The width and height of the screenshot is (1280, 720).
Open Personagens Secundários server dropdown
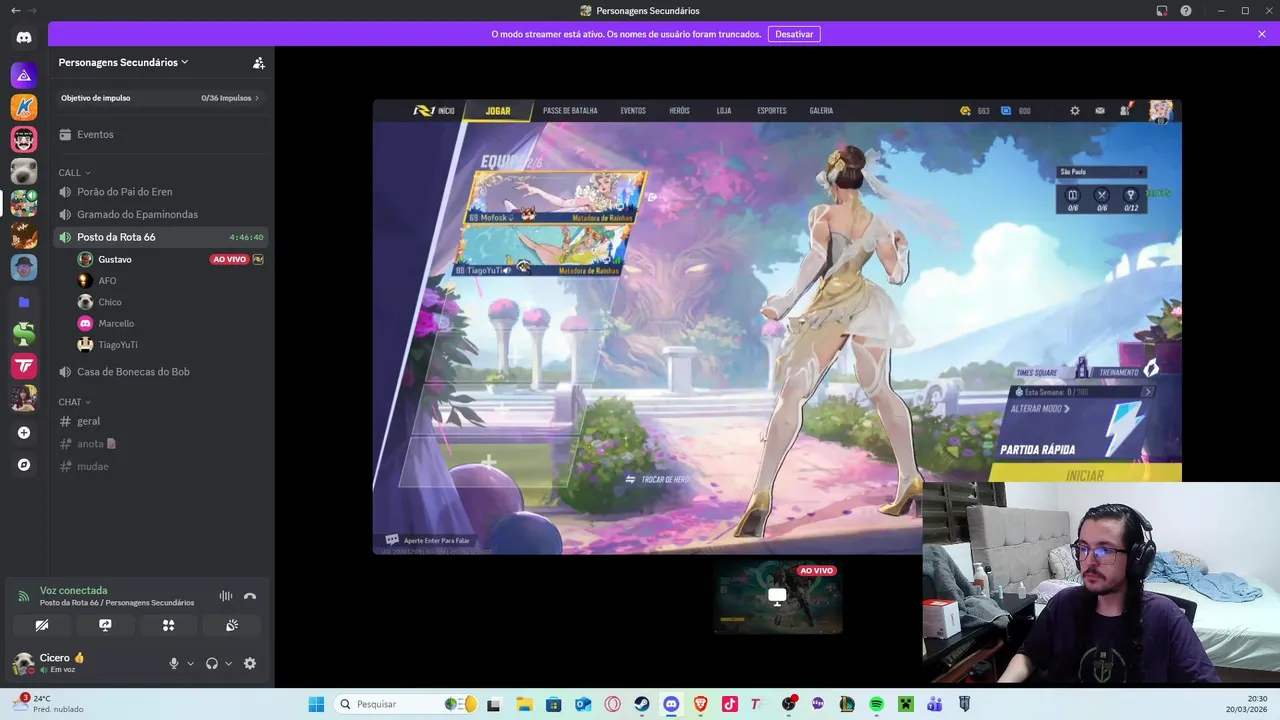pyautogui.click(x=123, y=62)
